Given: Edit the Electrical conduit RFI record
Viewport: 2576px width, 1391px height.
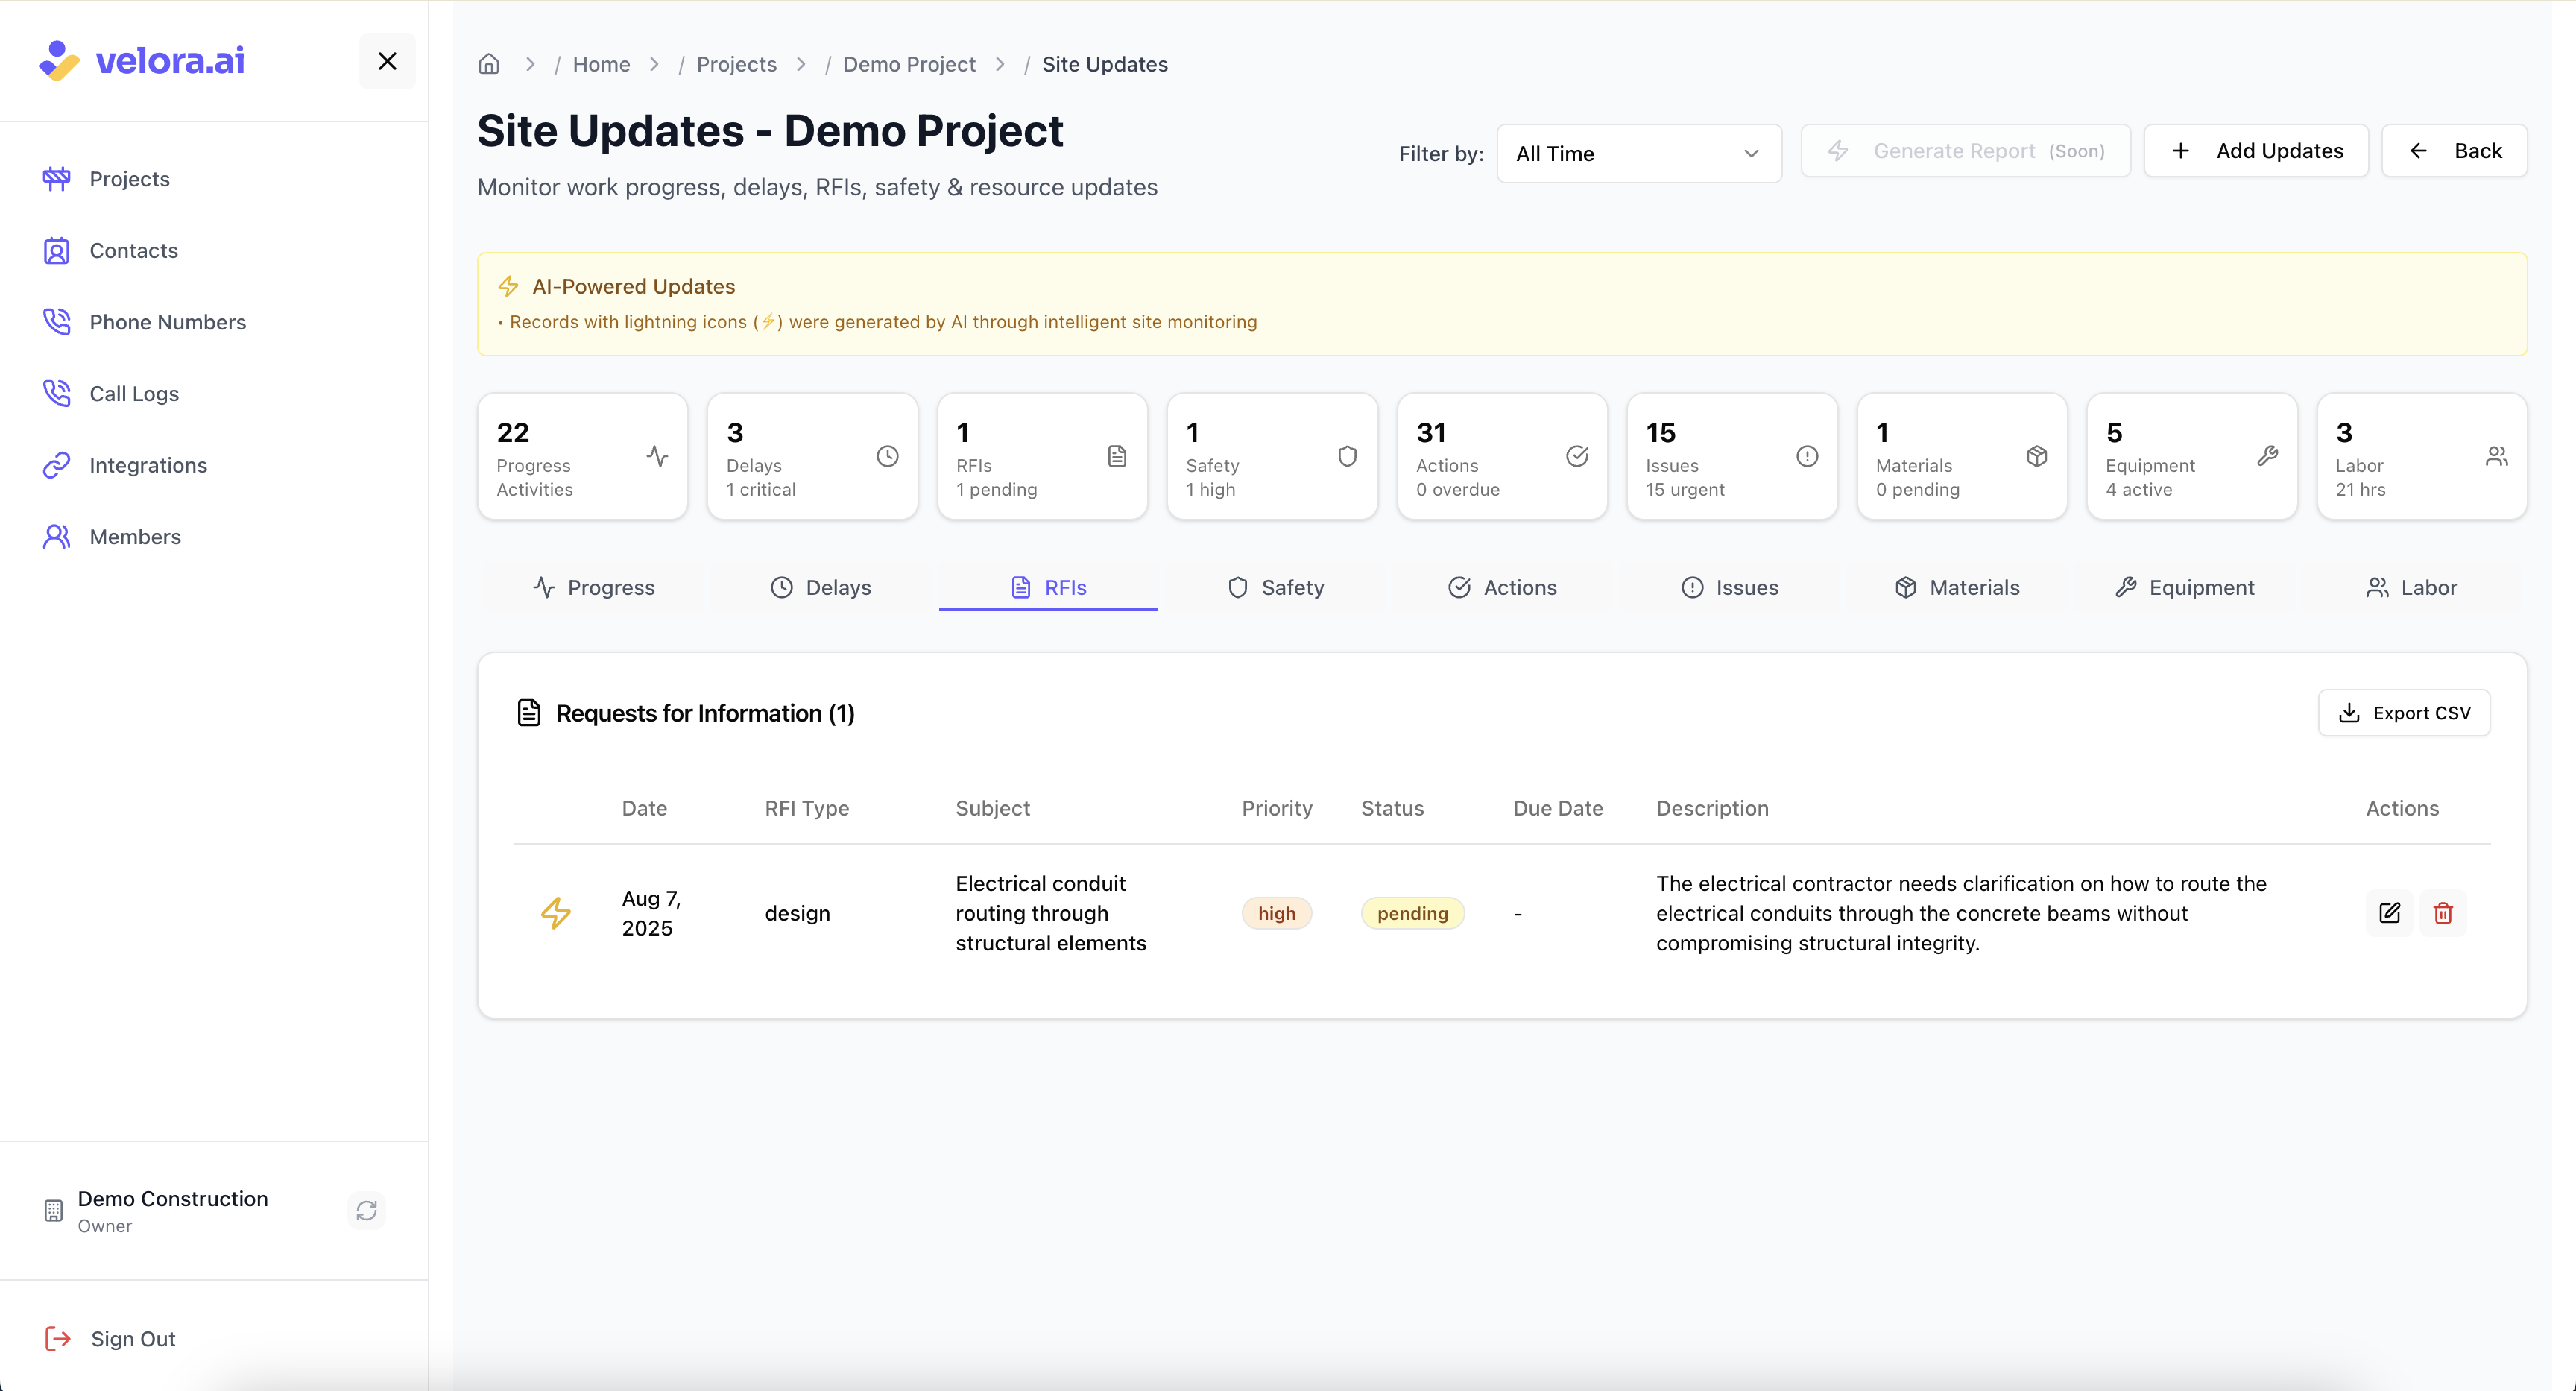Looking at the screenshot, I should pyautogui.click(x=2390, y=913).
